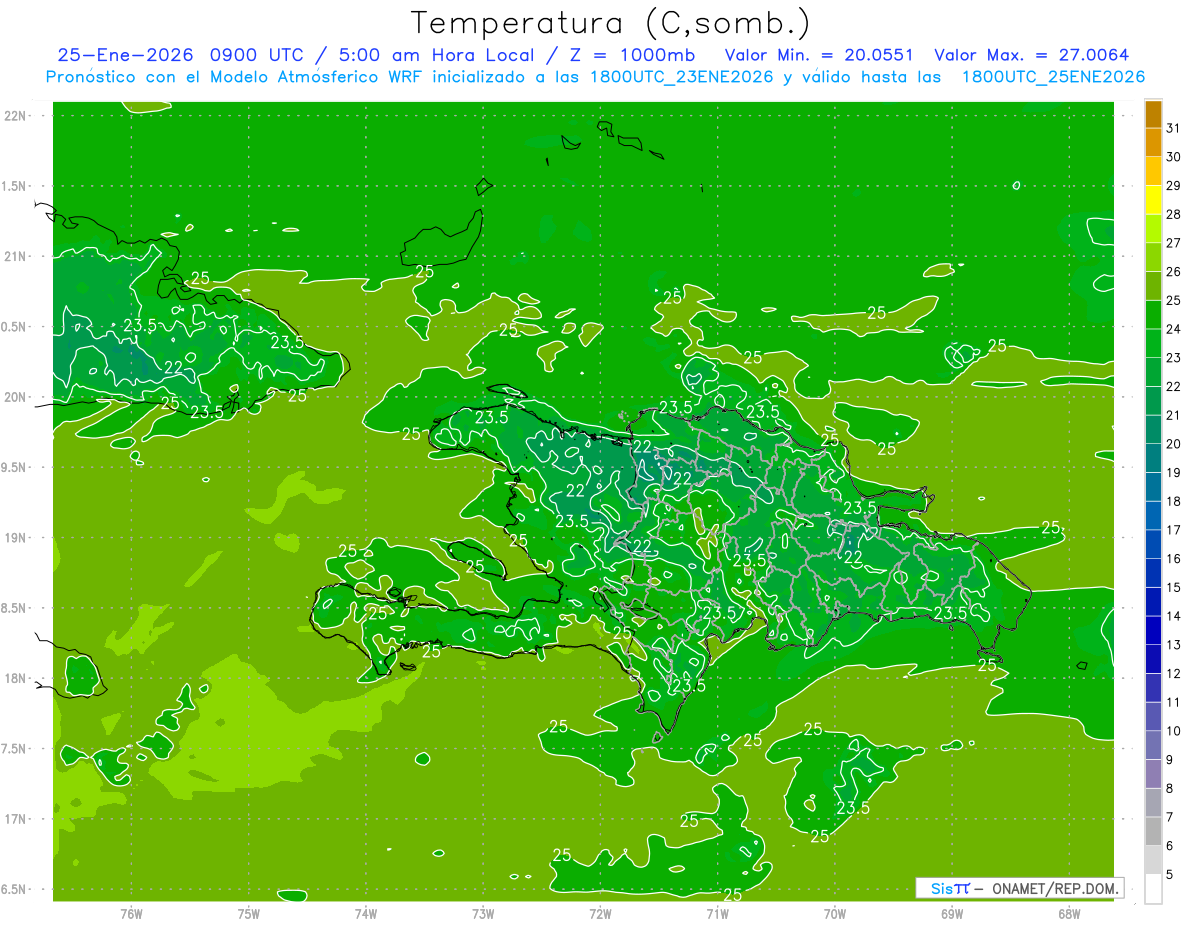The height and width of the screenshot is (927, 1200).
Task: Click the 'ONAMET/REP.DOM.' credit label
Action: [x=1056, y=888]
